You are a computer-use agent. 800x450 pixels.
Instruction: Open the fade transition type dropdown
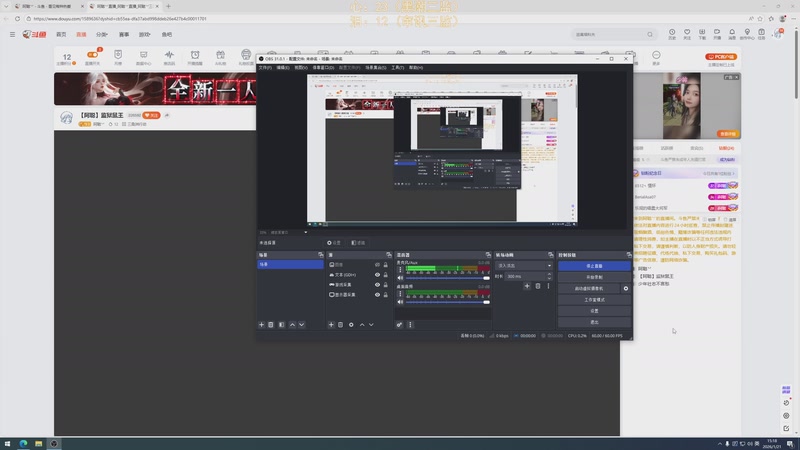click(524, 266)
